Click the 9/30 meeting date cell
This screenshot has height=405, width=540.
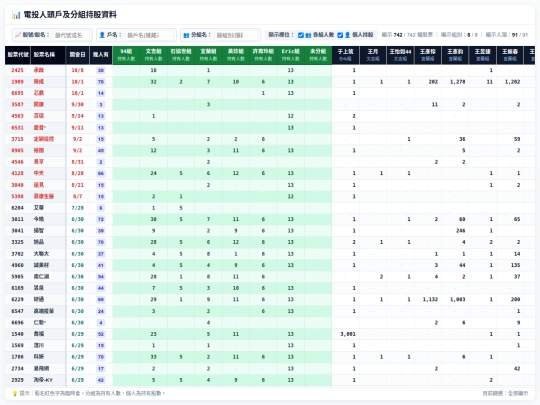[77, 105]
